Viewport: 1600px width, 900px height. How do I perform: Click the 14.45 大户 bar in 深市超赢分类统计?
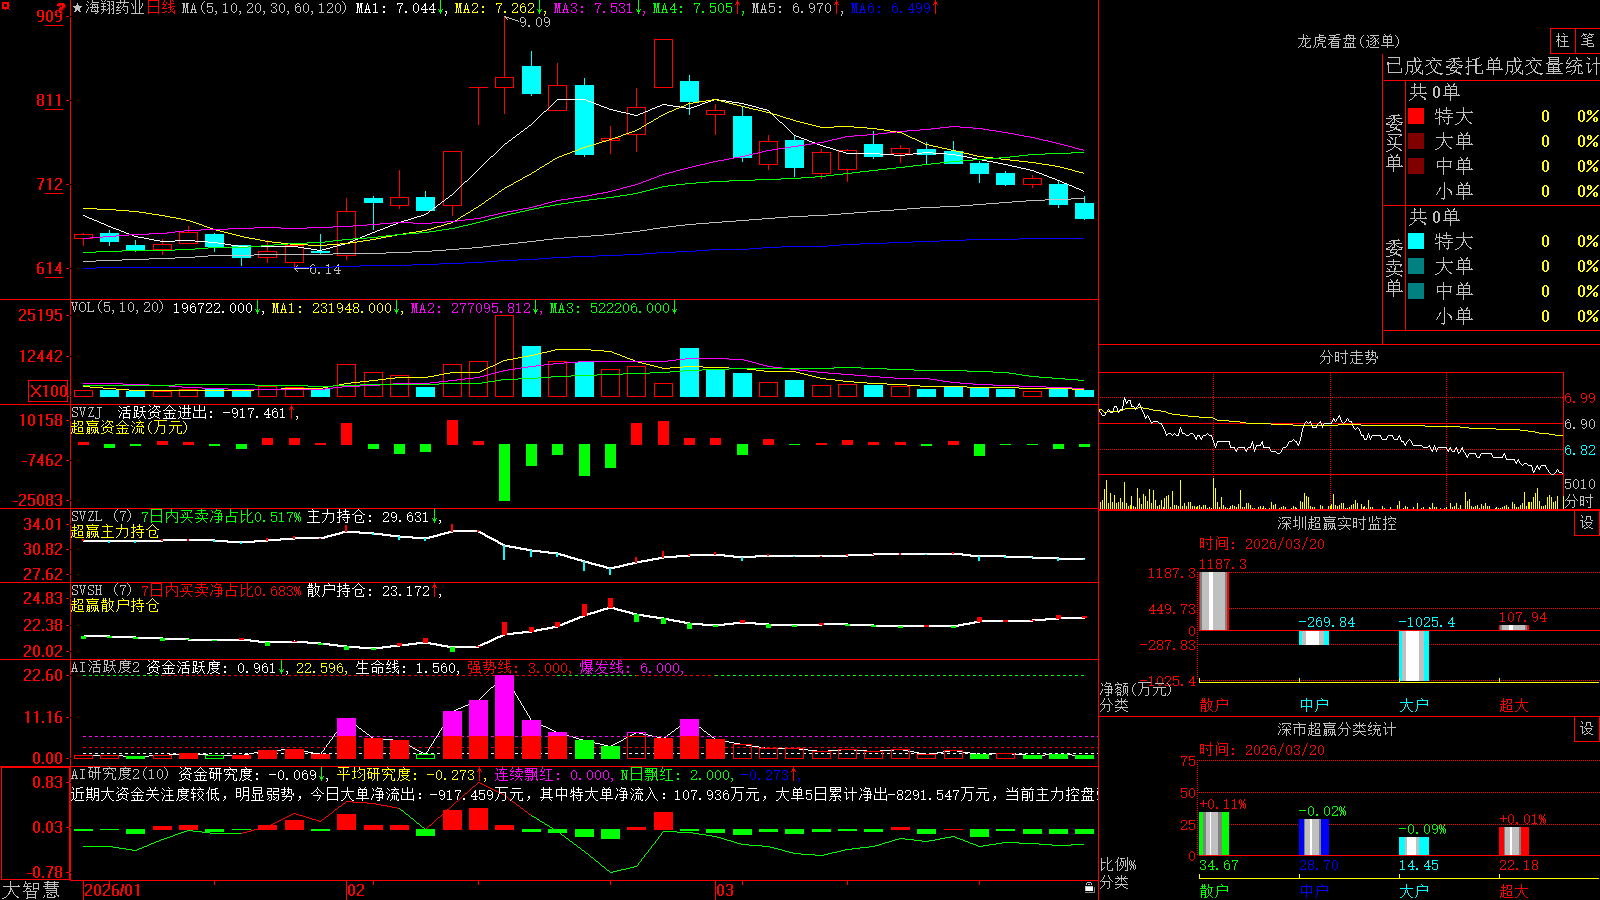1414,846
